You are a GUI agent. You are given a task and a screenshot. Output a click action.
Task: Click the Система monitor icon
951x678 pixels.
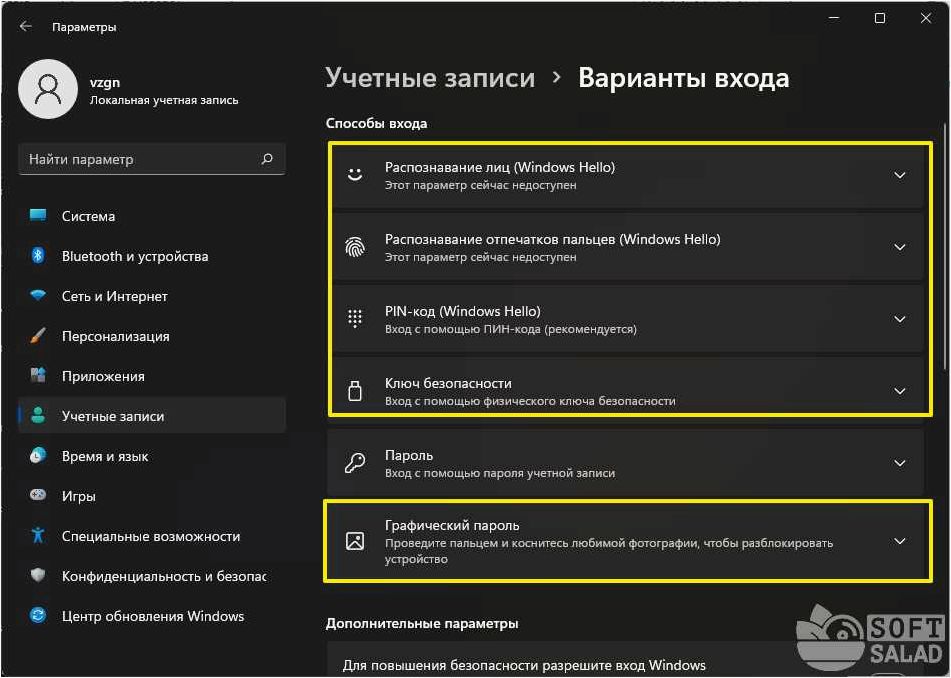pyautogui.click(x=38, y=216)
